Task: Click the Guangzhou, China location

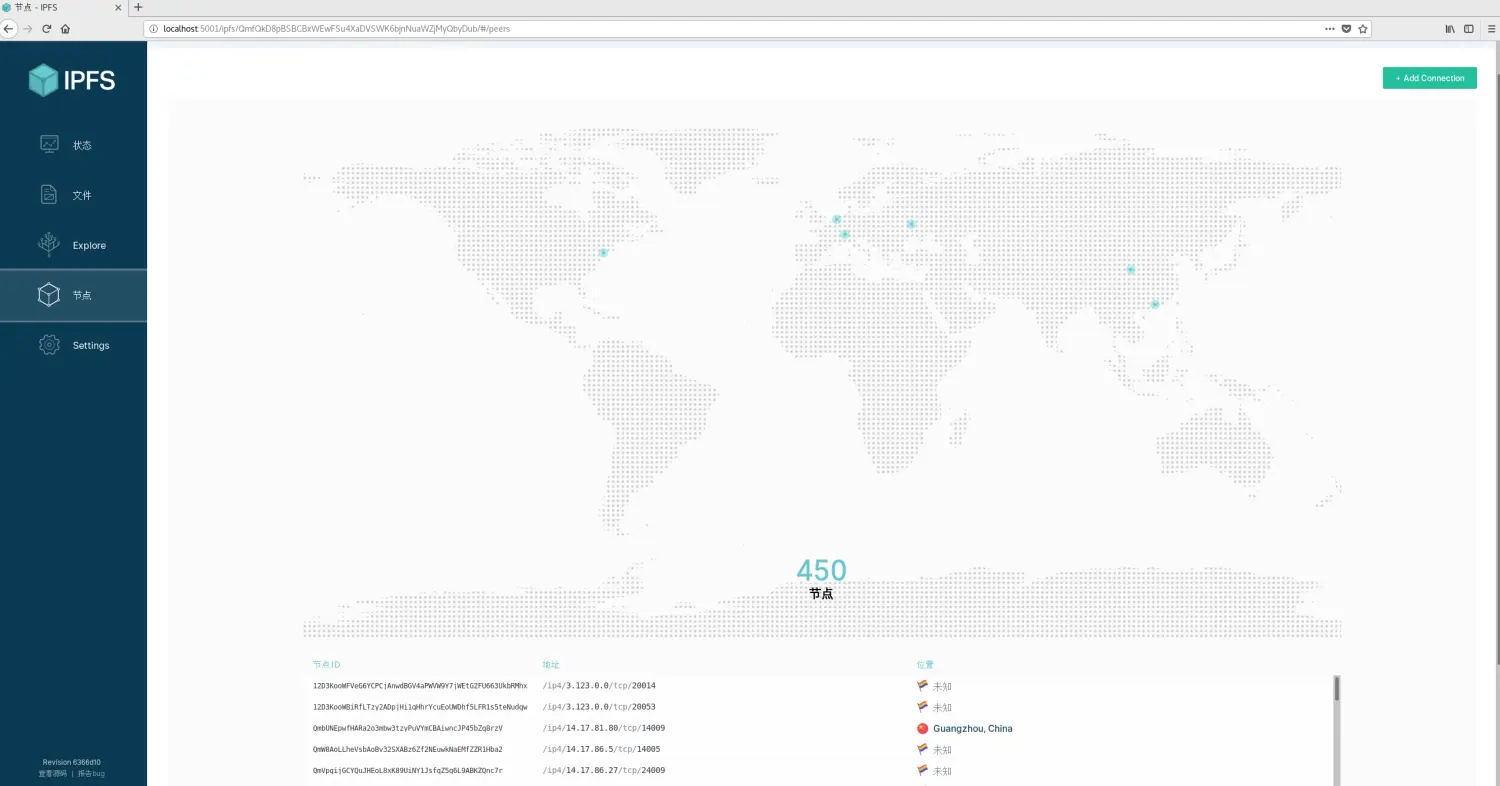Action: click(973, 729)
